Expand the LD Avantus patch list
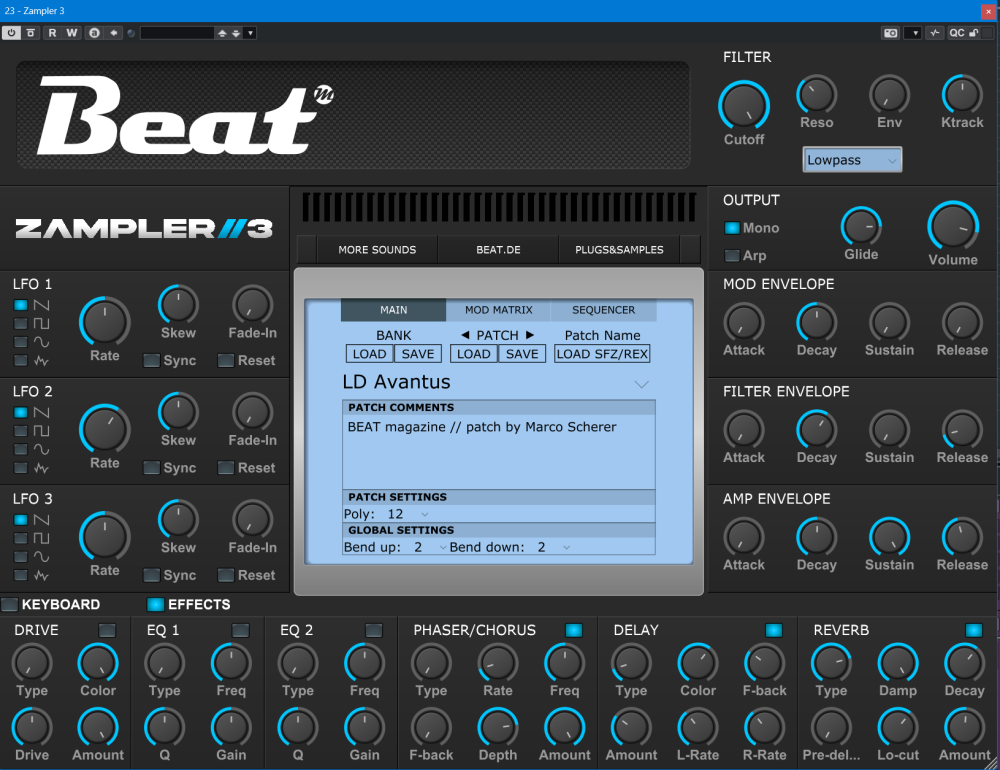1000x770 pixels. click(642, 384)
